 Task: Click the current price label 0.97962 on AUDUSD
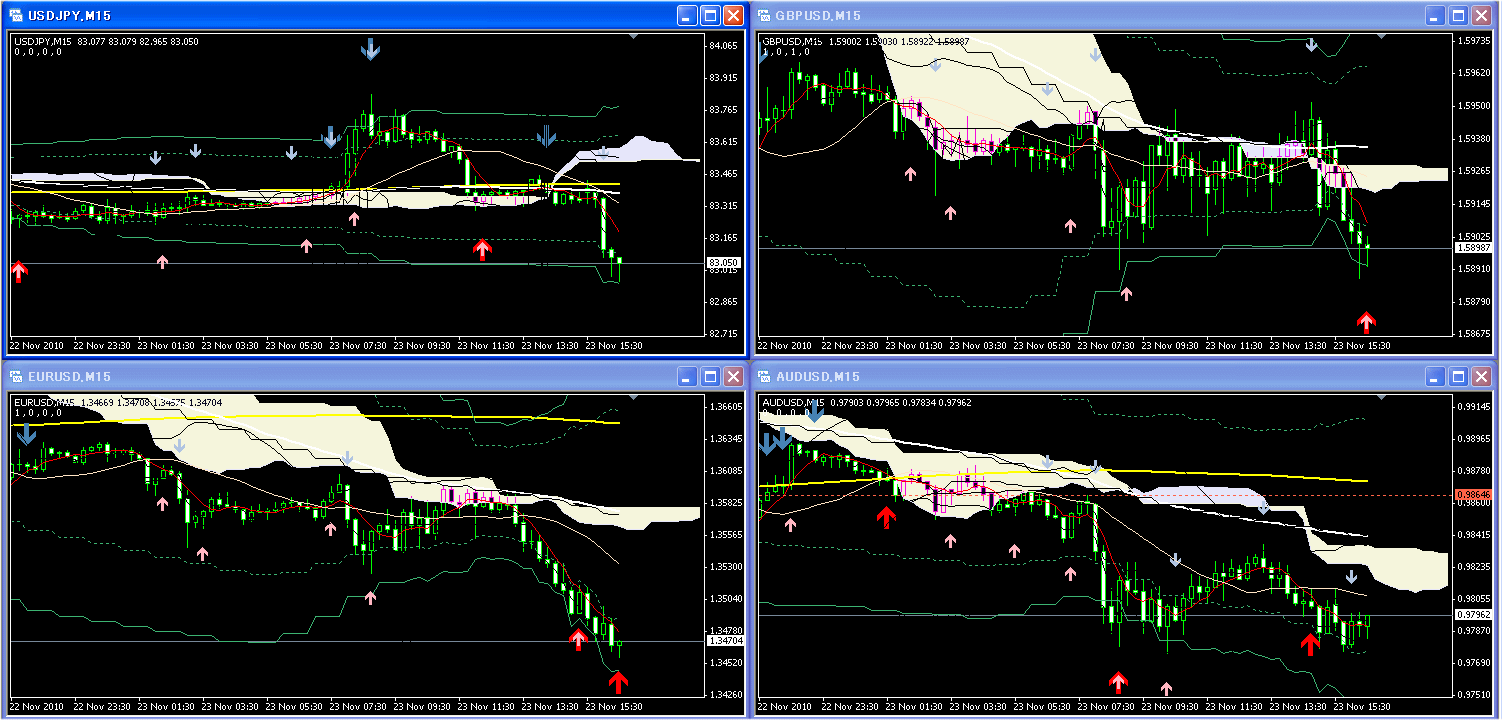click(x=1471, y=614)
